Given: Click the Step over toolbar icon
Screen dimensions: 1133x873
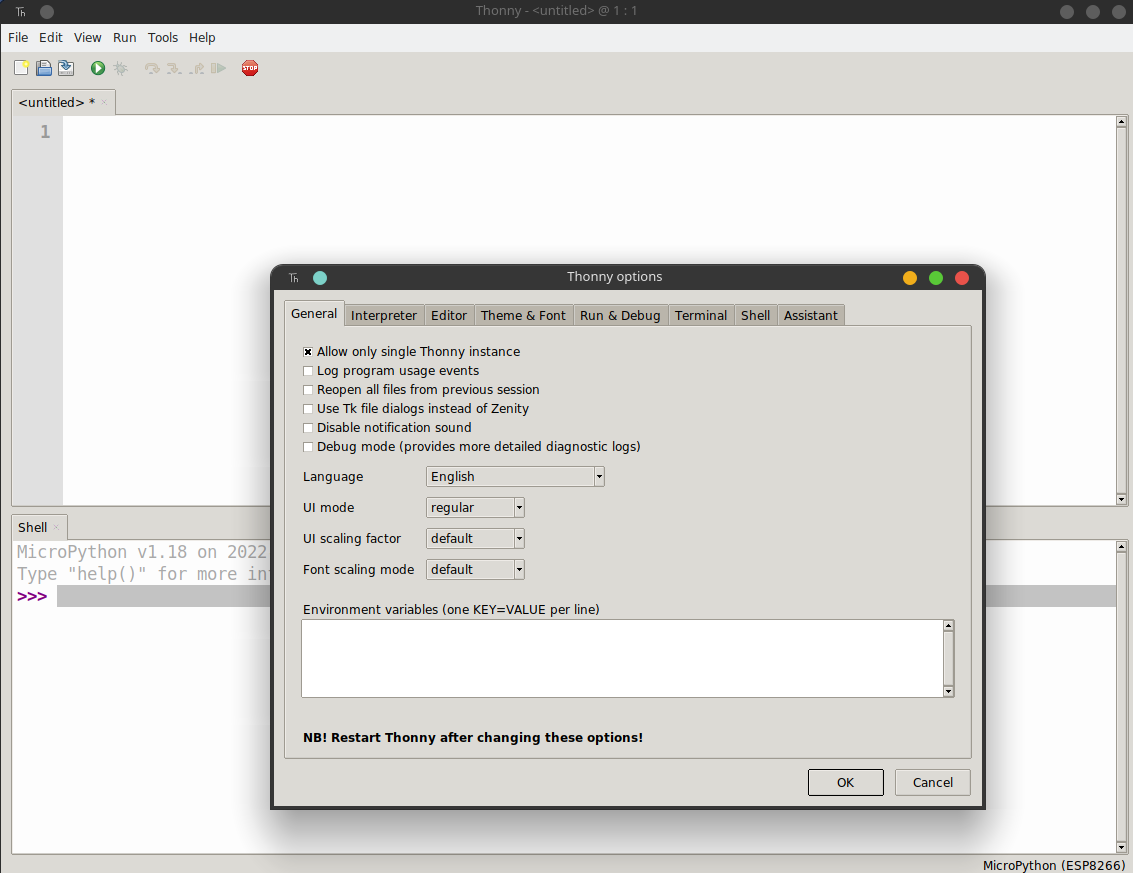Looking at the screenshot, I should [152, 69].
